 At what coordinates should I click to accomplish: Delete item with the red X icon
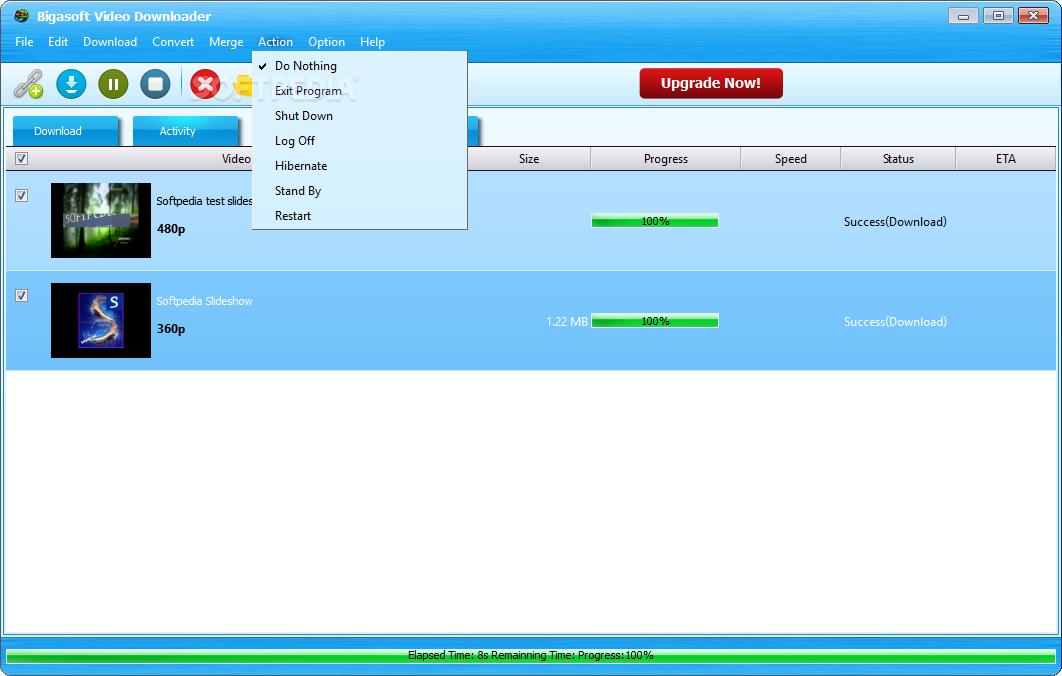tap(205, 84)
